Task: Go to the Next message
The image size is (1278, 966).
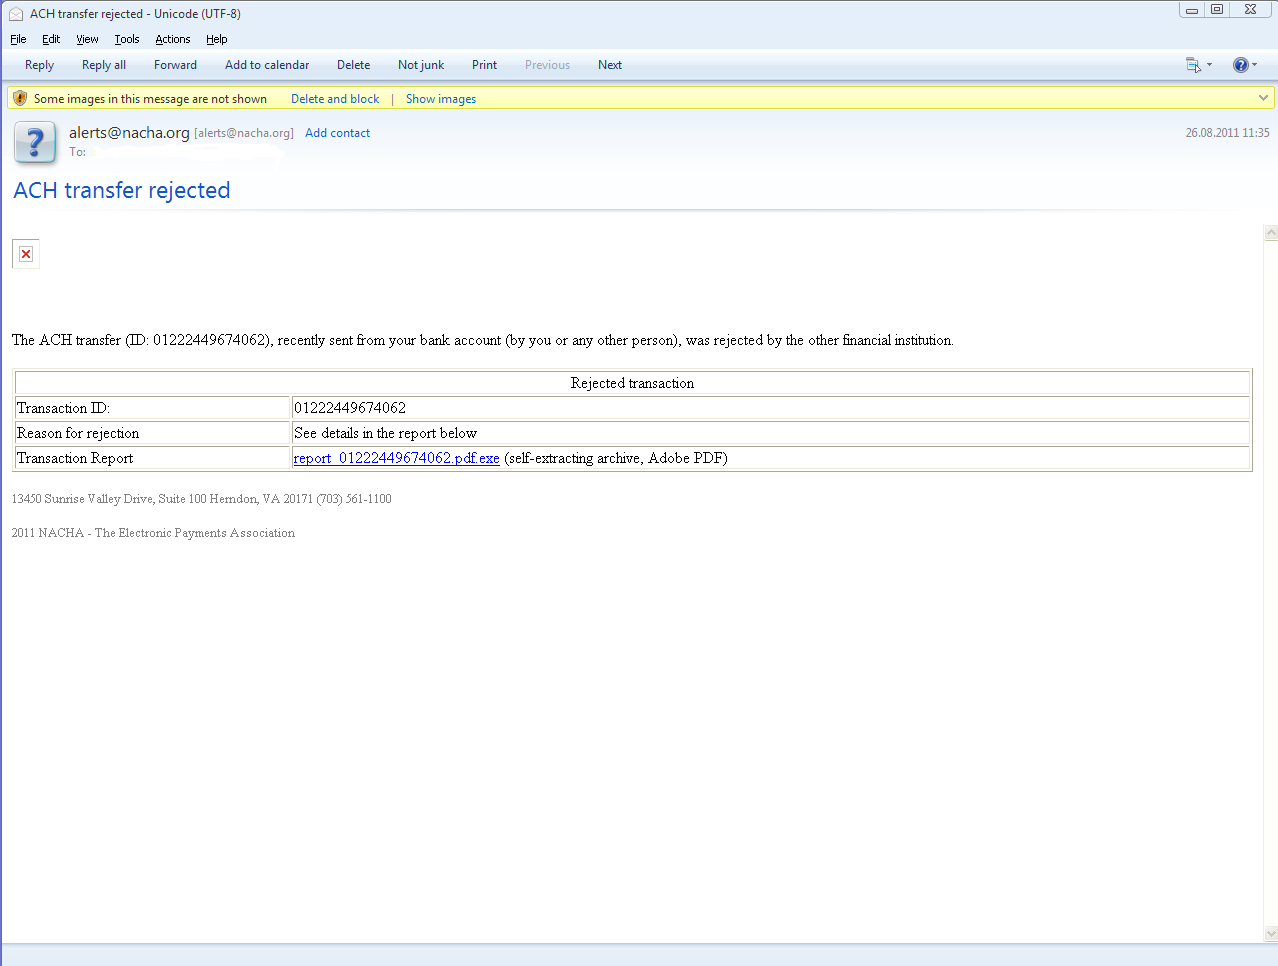Action: (x=610, y=65)
